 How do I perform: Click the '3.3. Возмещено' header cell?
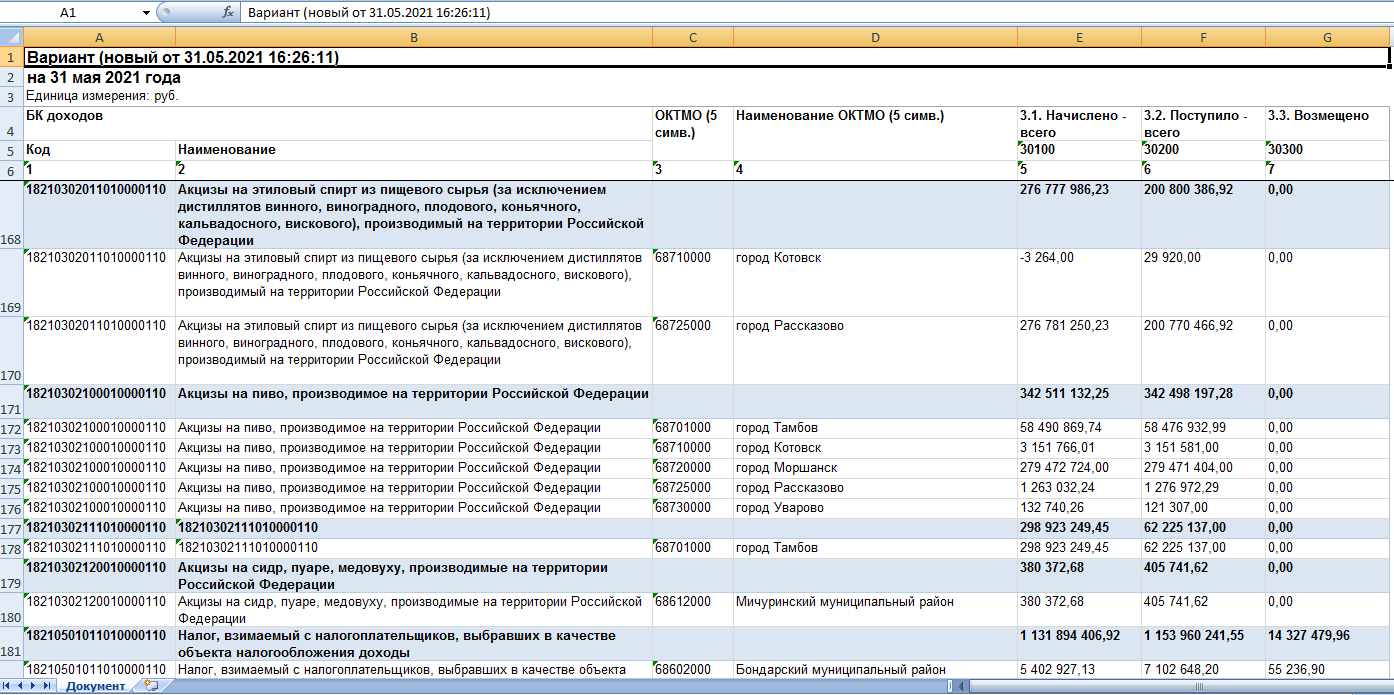1327,123
